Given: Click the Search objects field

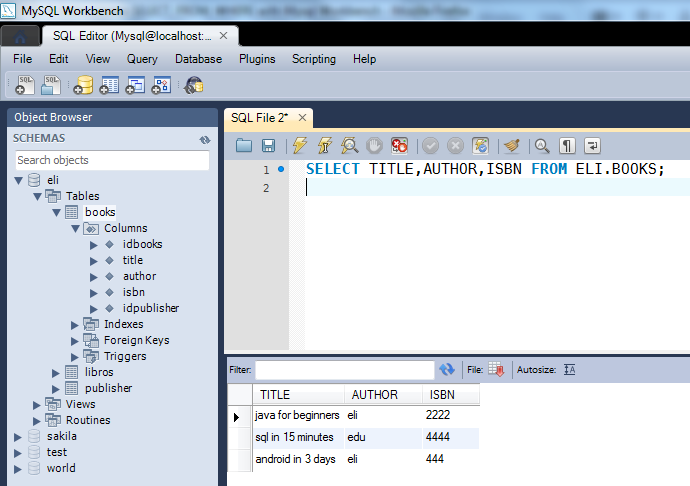Looking at the screenshot, I should (112, 160).
